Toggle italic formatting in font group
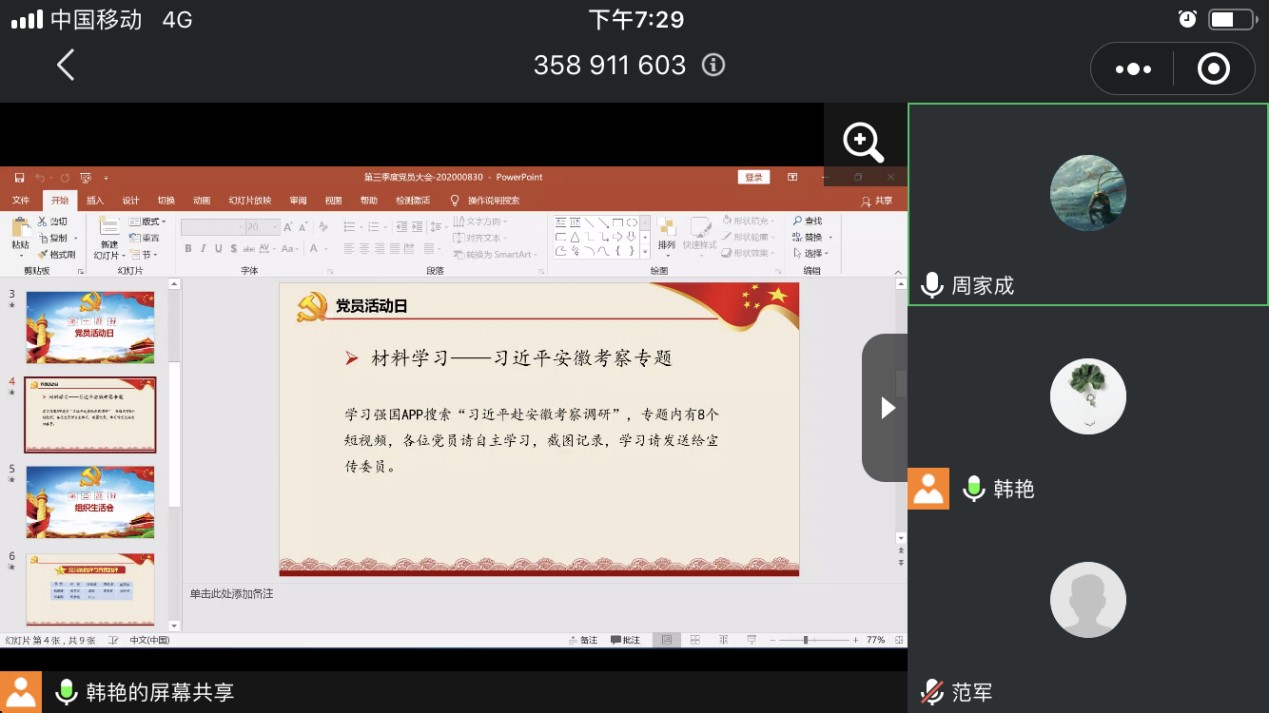The height and width of the screenshot is (713, 1269). [203, 249]
